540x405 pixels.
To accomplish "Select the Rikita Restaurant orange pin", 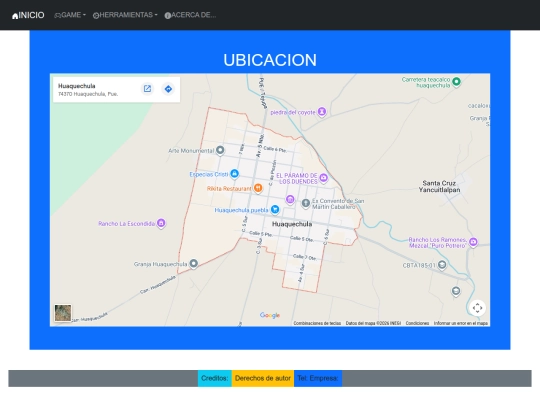I will point(258,188).
